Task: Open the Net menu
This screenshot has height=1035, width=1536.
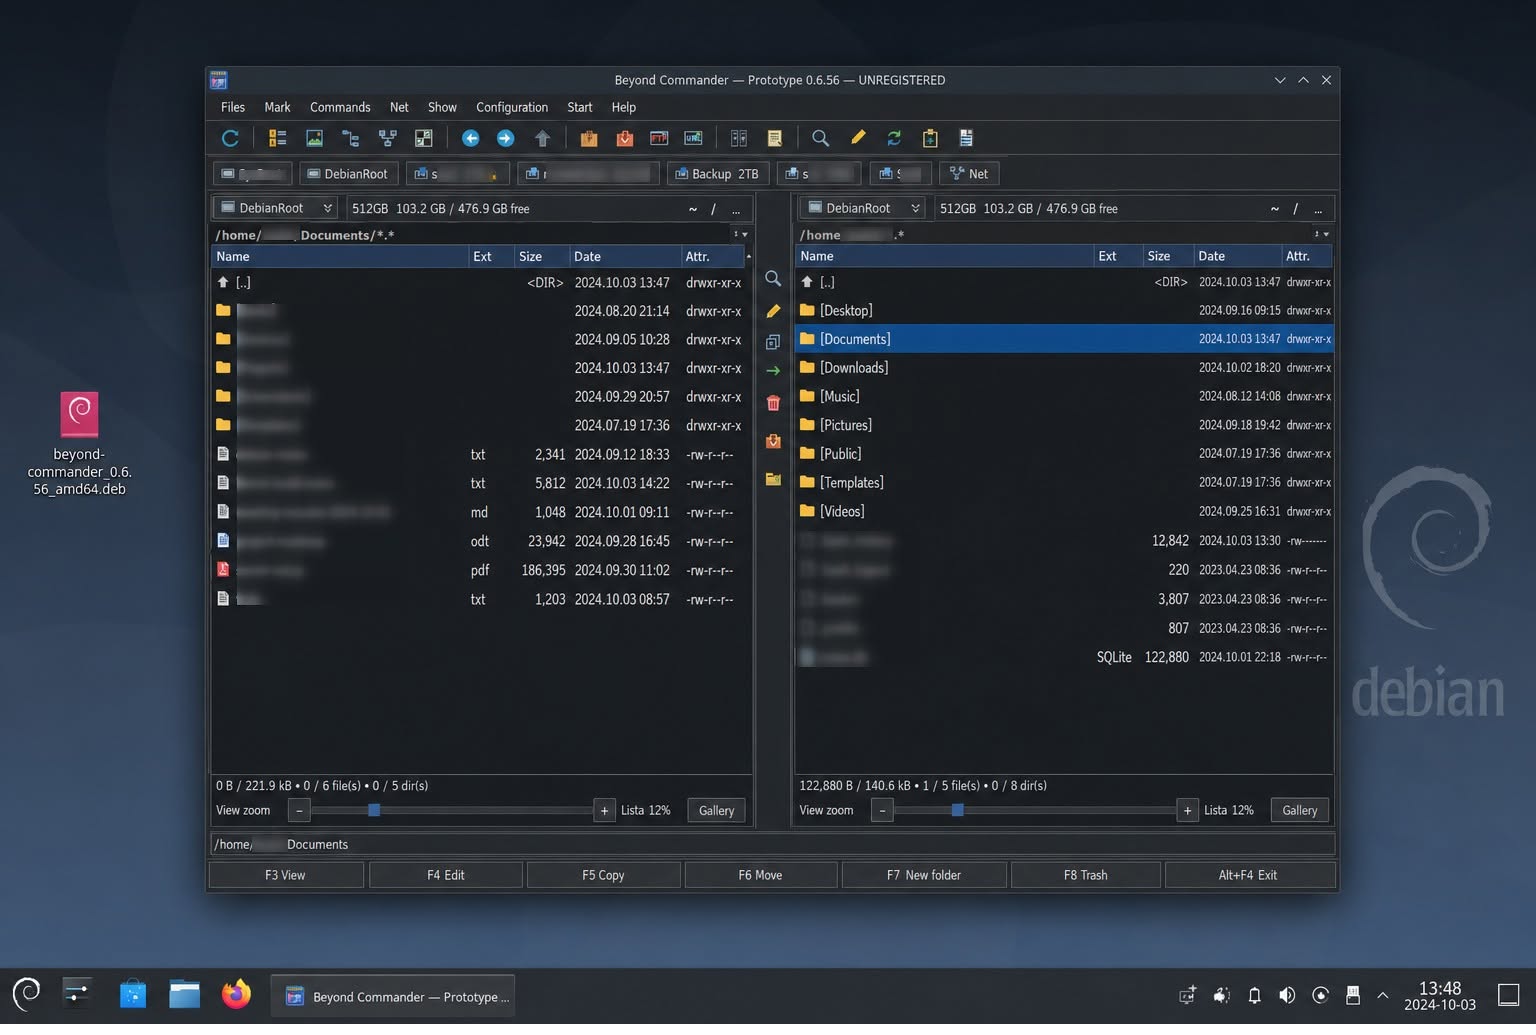Action: click(399, 107)
